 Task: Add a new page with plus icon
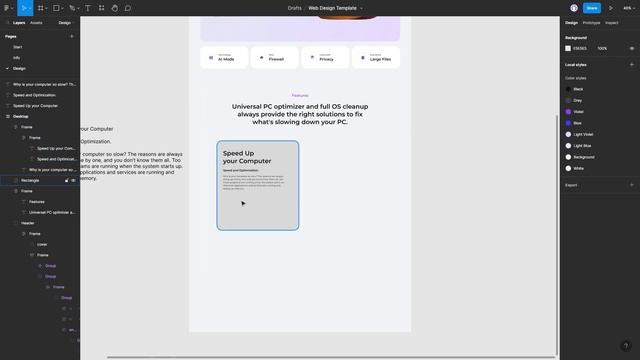tap(72, 36)
